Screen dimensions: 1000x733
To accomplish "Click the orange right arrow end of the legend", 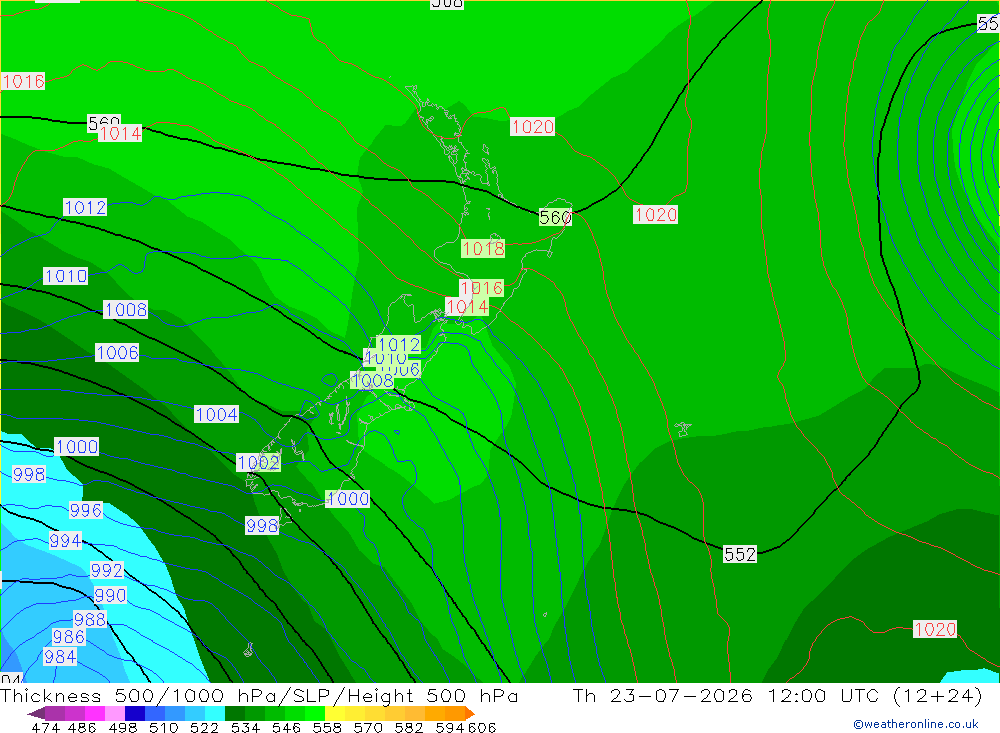I will 470,713.
